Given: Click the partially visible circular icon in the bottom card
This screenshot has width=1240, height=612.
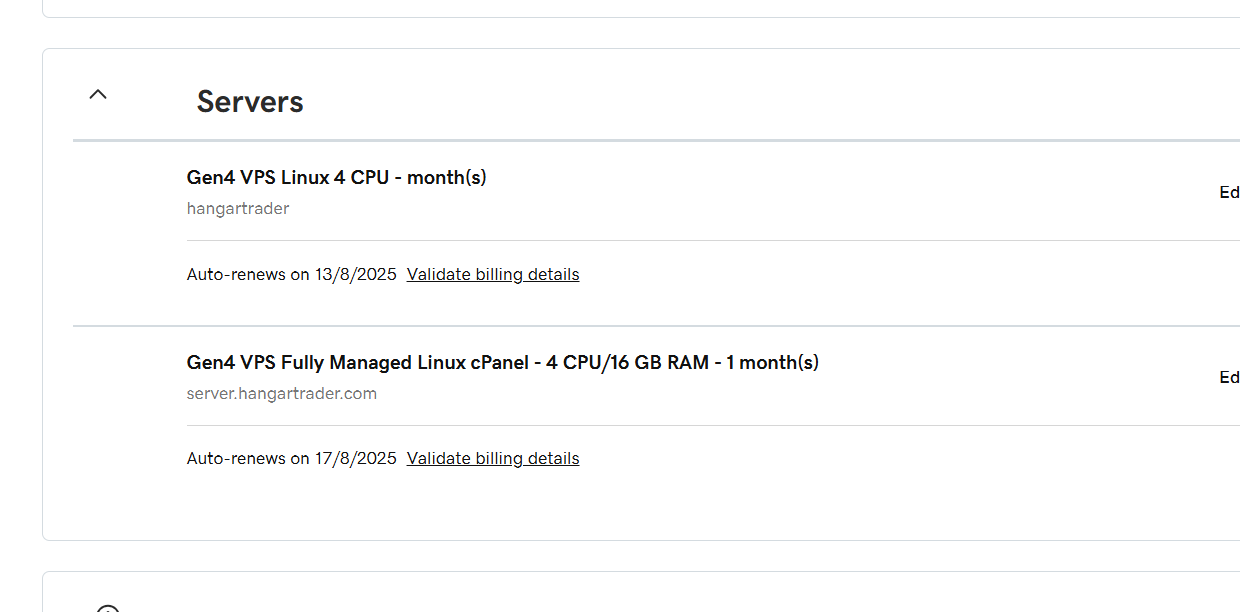Looking at the screenshot, I should [x=108, y=608].
